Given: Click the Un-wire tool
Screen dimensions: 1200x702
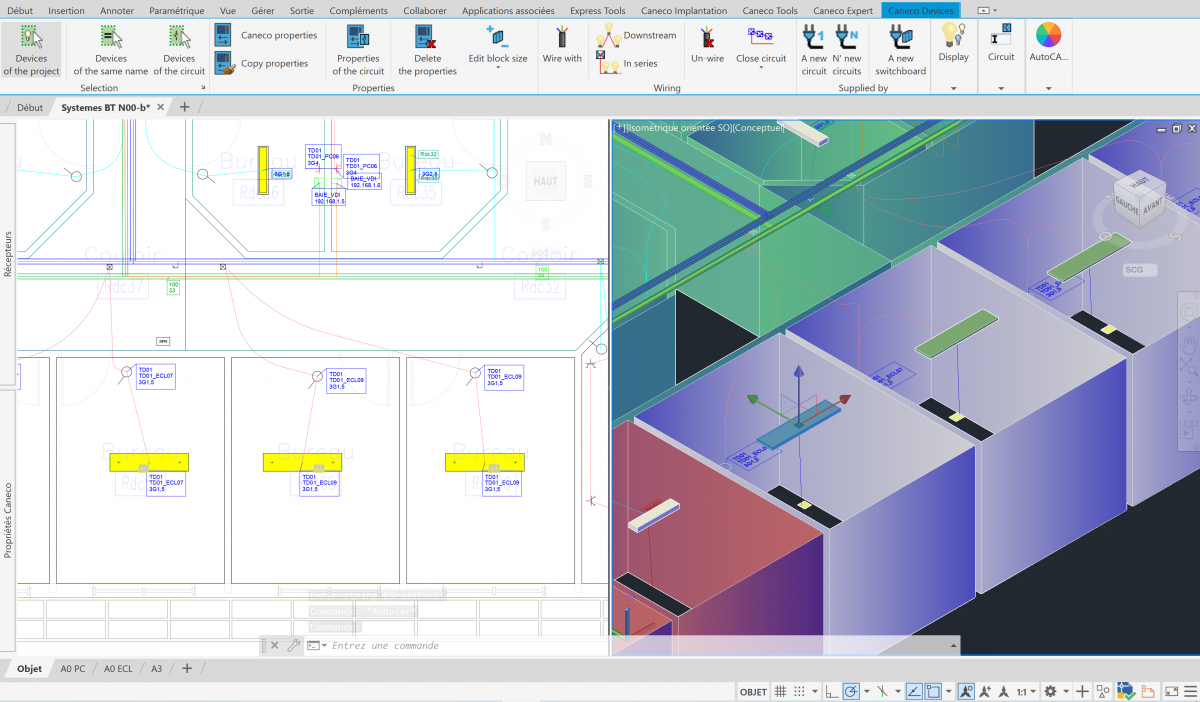Looking at the screenshot, I should (x=707, y=45).
